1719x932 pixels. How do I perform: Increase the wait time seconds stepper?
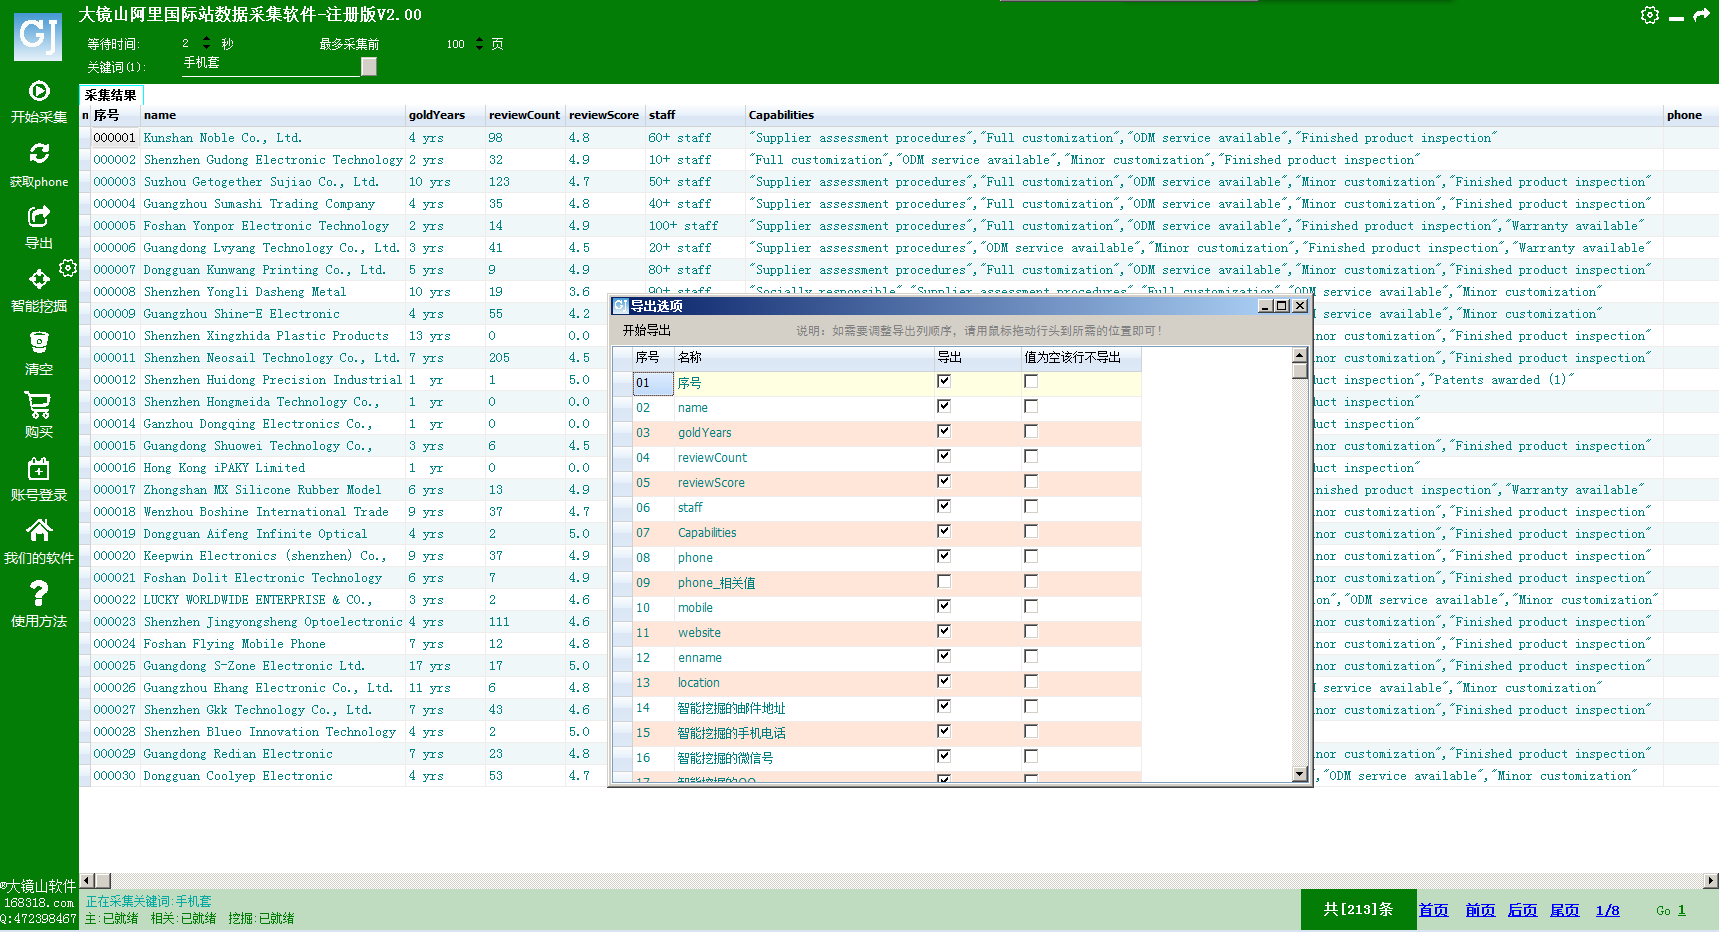tap(206, 39)
